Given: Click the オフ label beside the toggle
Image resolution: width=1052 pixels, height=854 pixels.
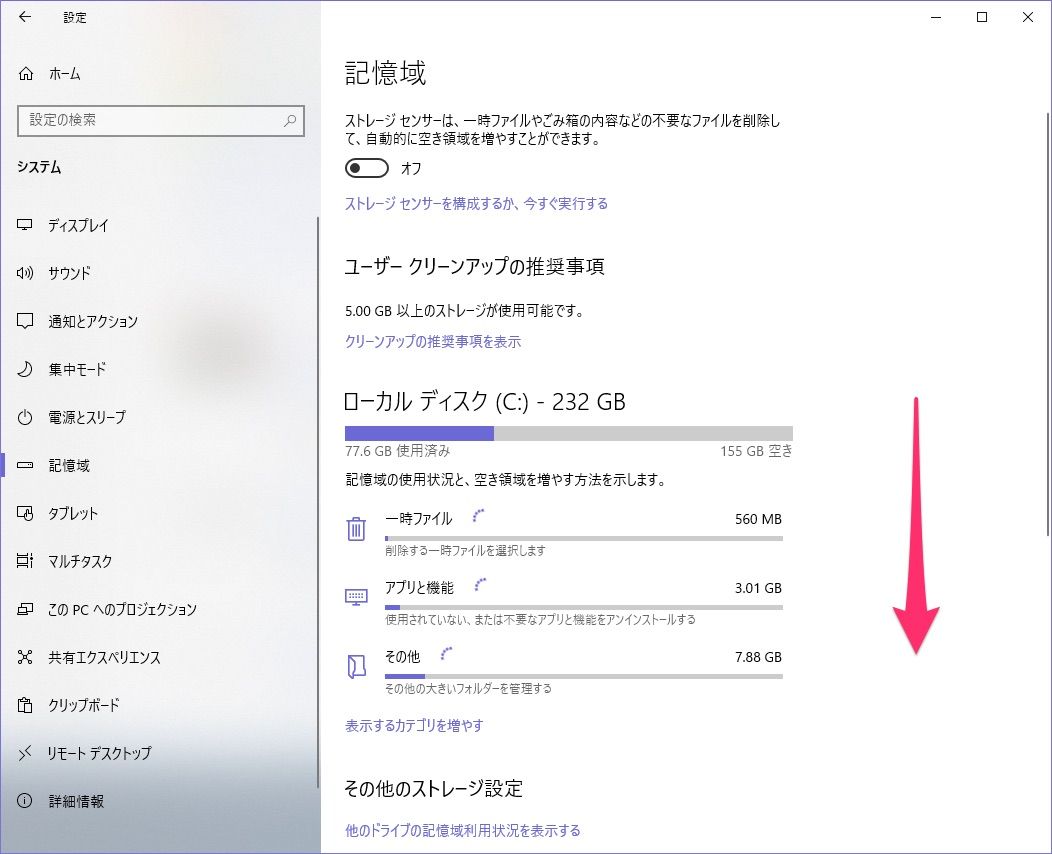Looking at the screenshot, I should [x=411, y=168].
